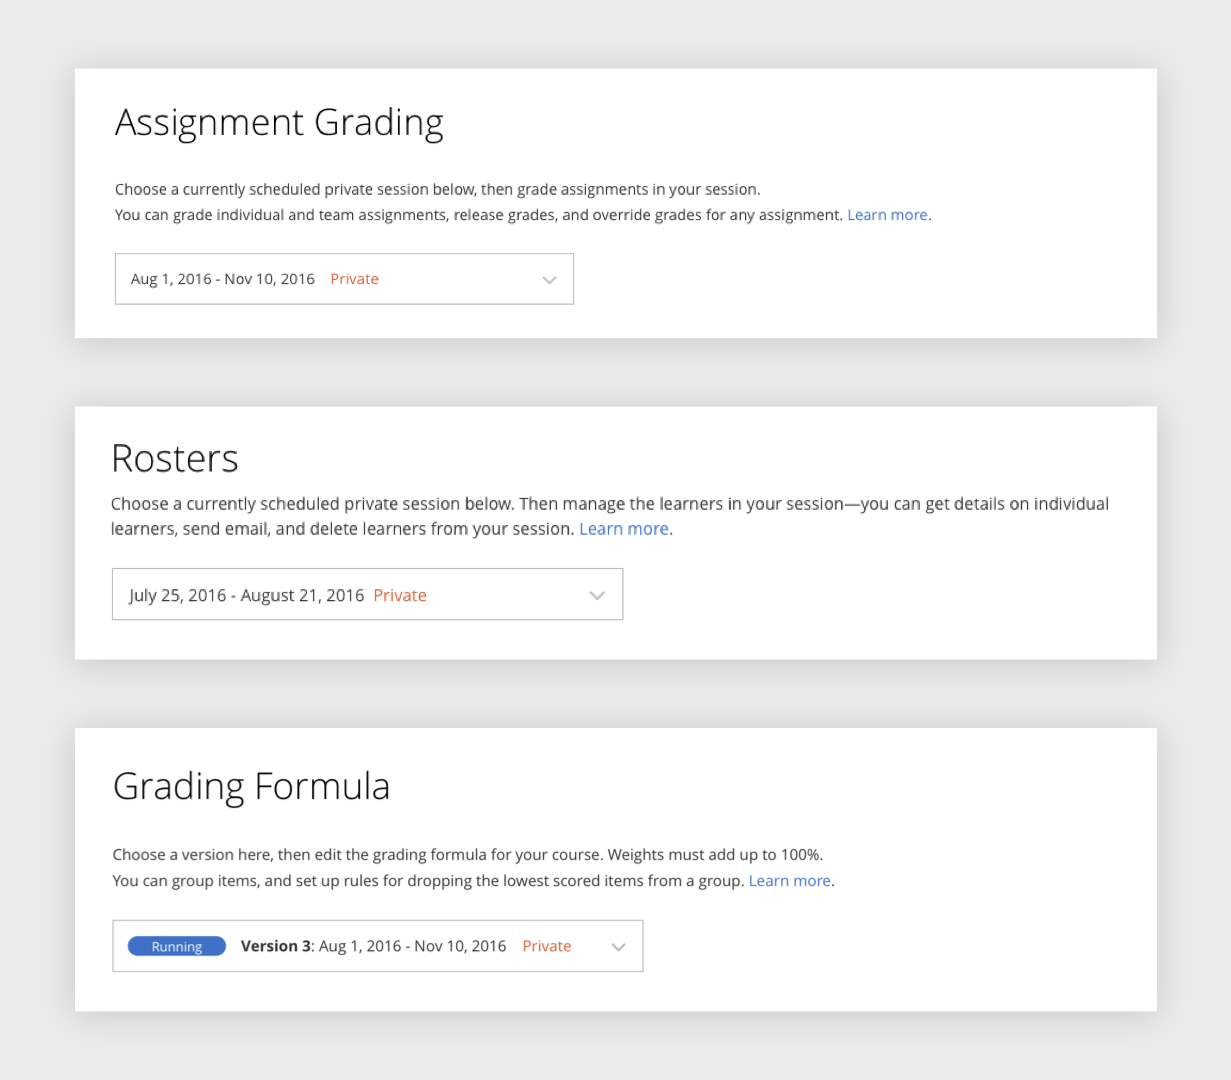Open the Aug 1, 2016 - Nov 10, 2016 session dropdown under Assignment Grading
The width and height of the screenshot is (1231, 1080).
344,279
